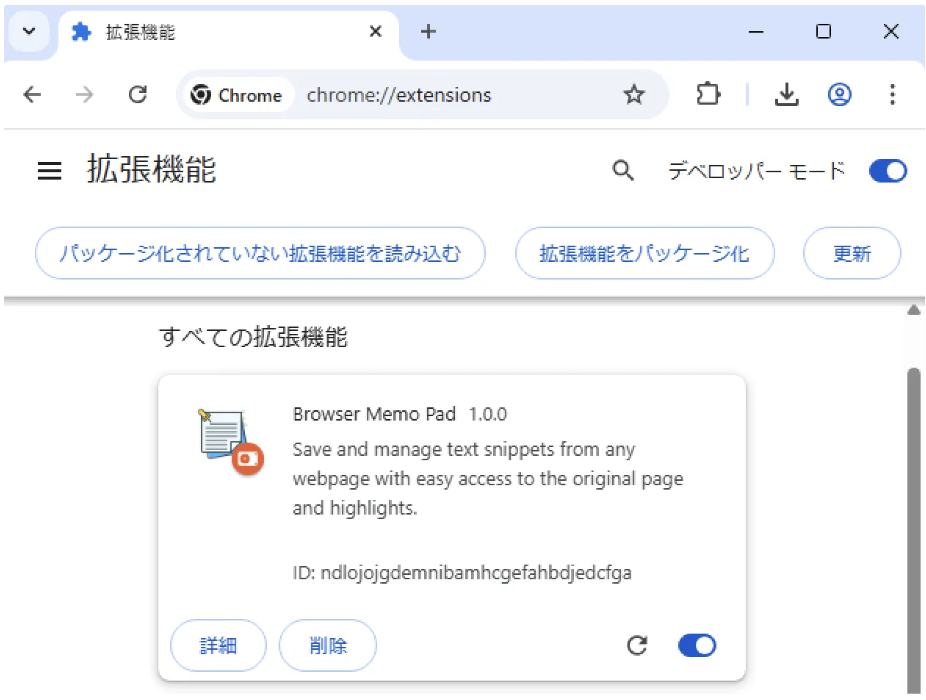Go back with the back arrow
The width and height of the screenshot is (926, 700).
coord(32,95)
